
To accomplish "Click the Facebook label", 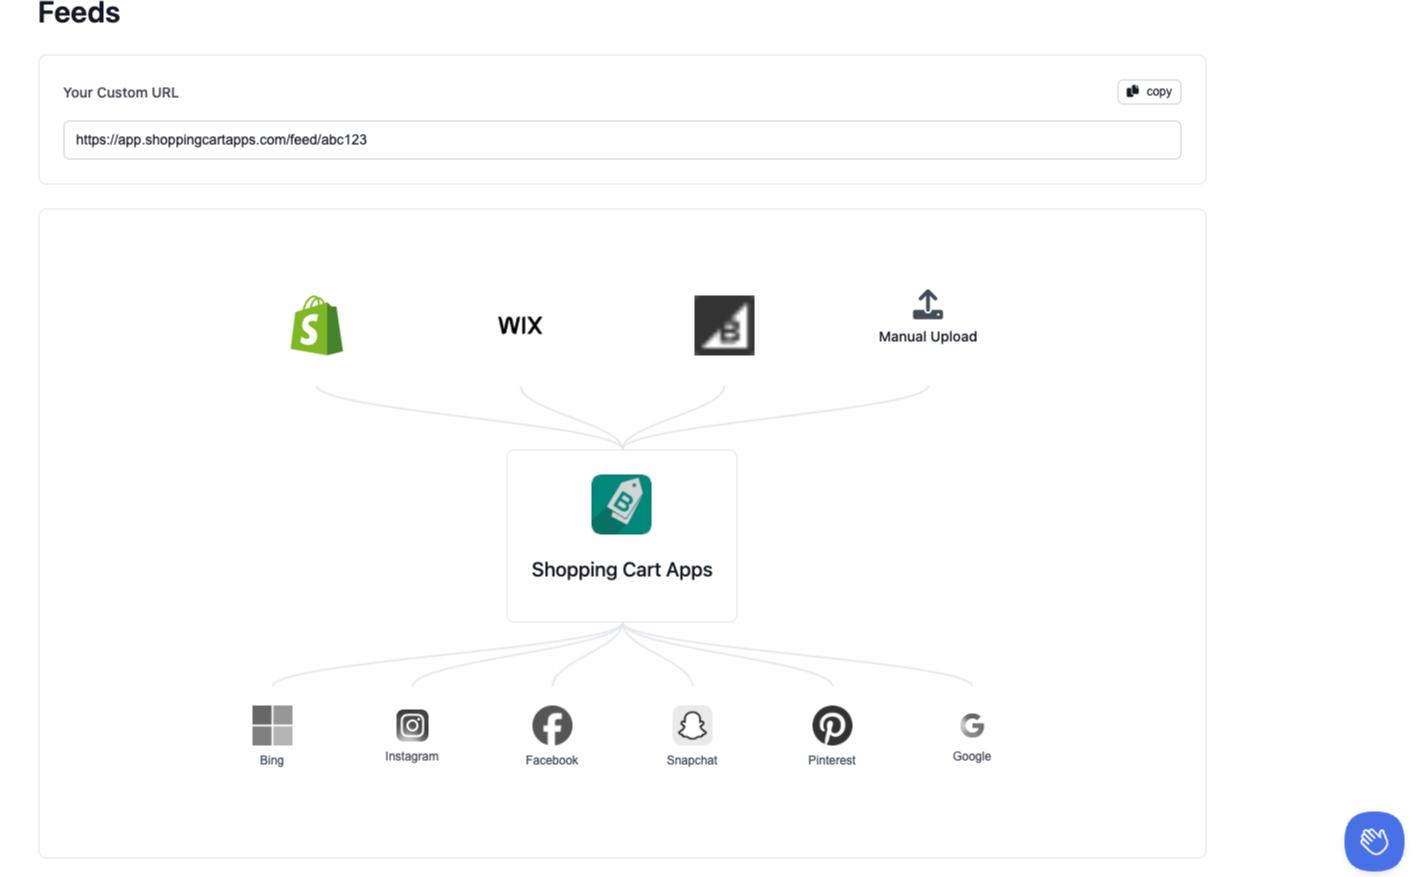I will [x=552, y=760].
